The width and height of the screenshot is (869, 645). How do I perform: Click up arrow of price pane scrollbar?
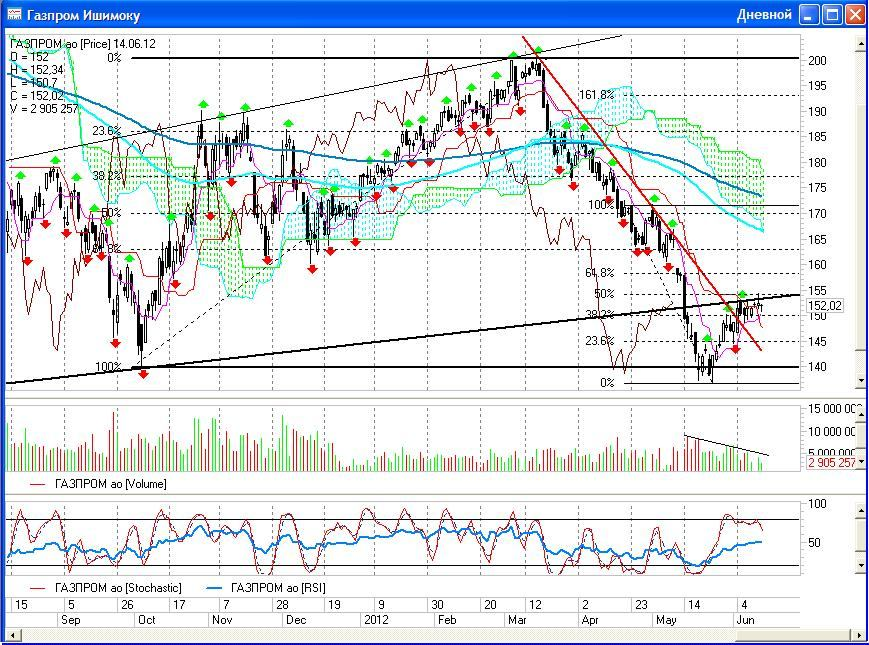pyautogui.click(x=861, y=43)
